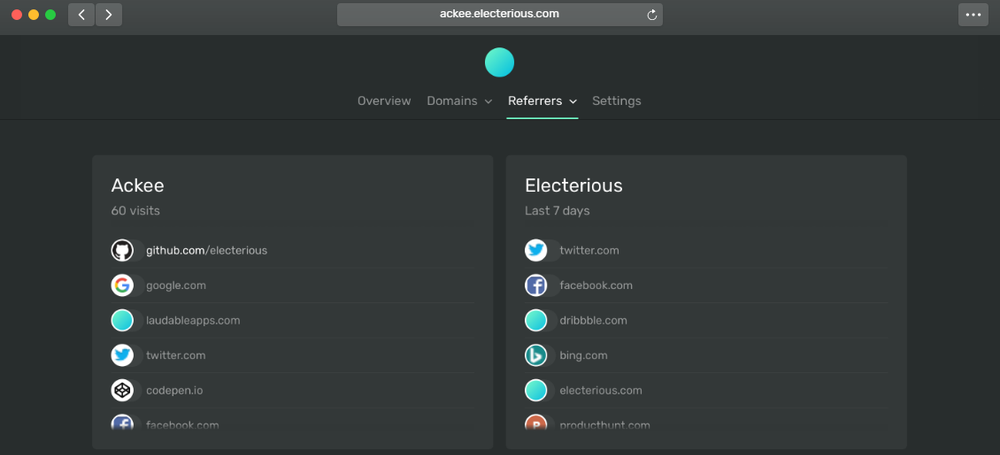Click the GitHub icon beside github.com/electerious

click(x=122, y=250)
